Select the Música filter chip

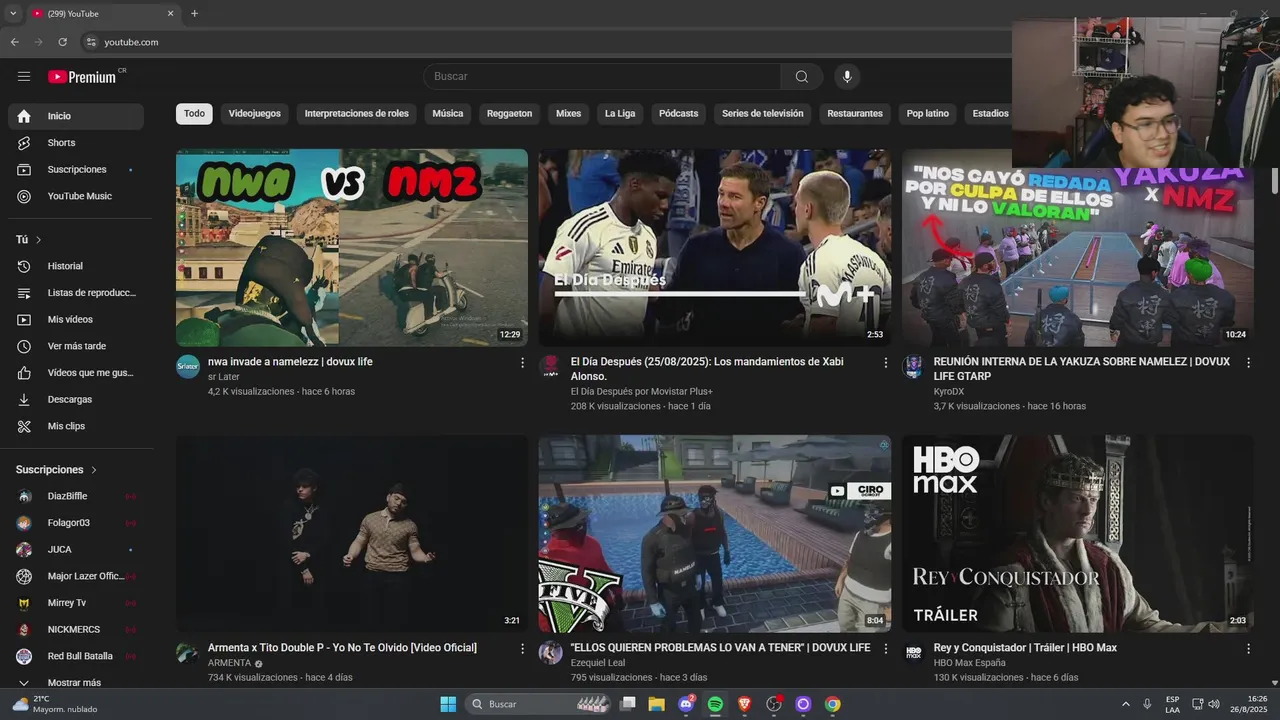pyautogui.click(x=448, y=114)
